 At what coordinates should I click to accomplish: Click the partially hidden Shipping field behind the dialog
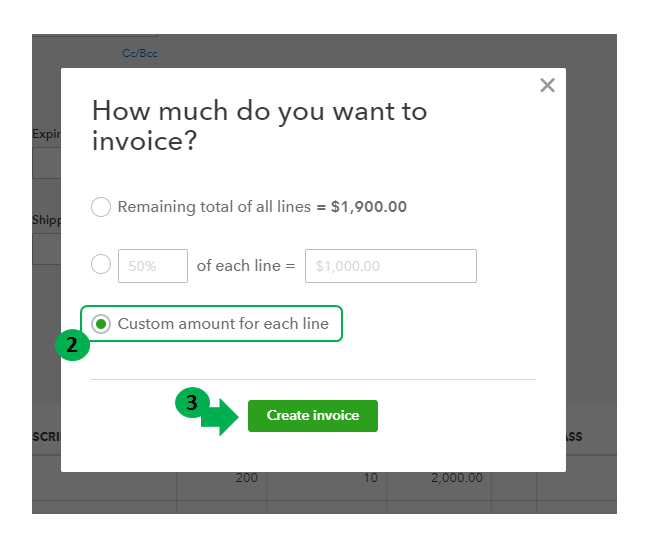pos(46,248)
